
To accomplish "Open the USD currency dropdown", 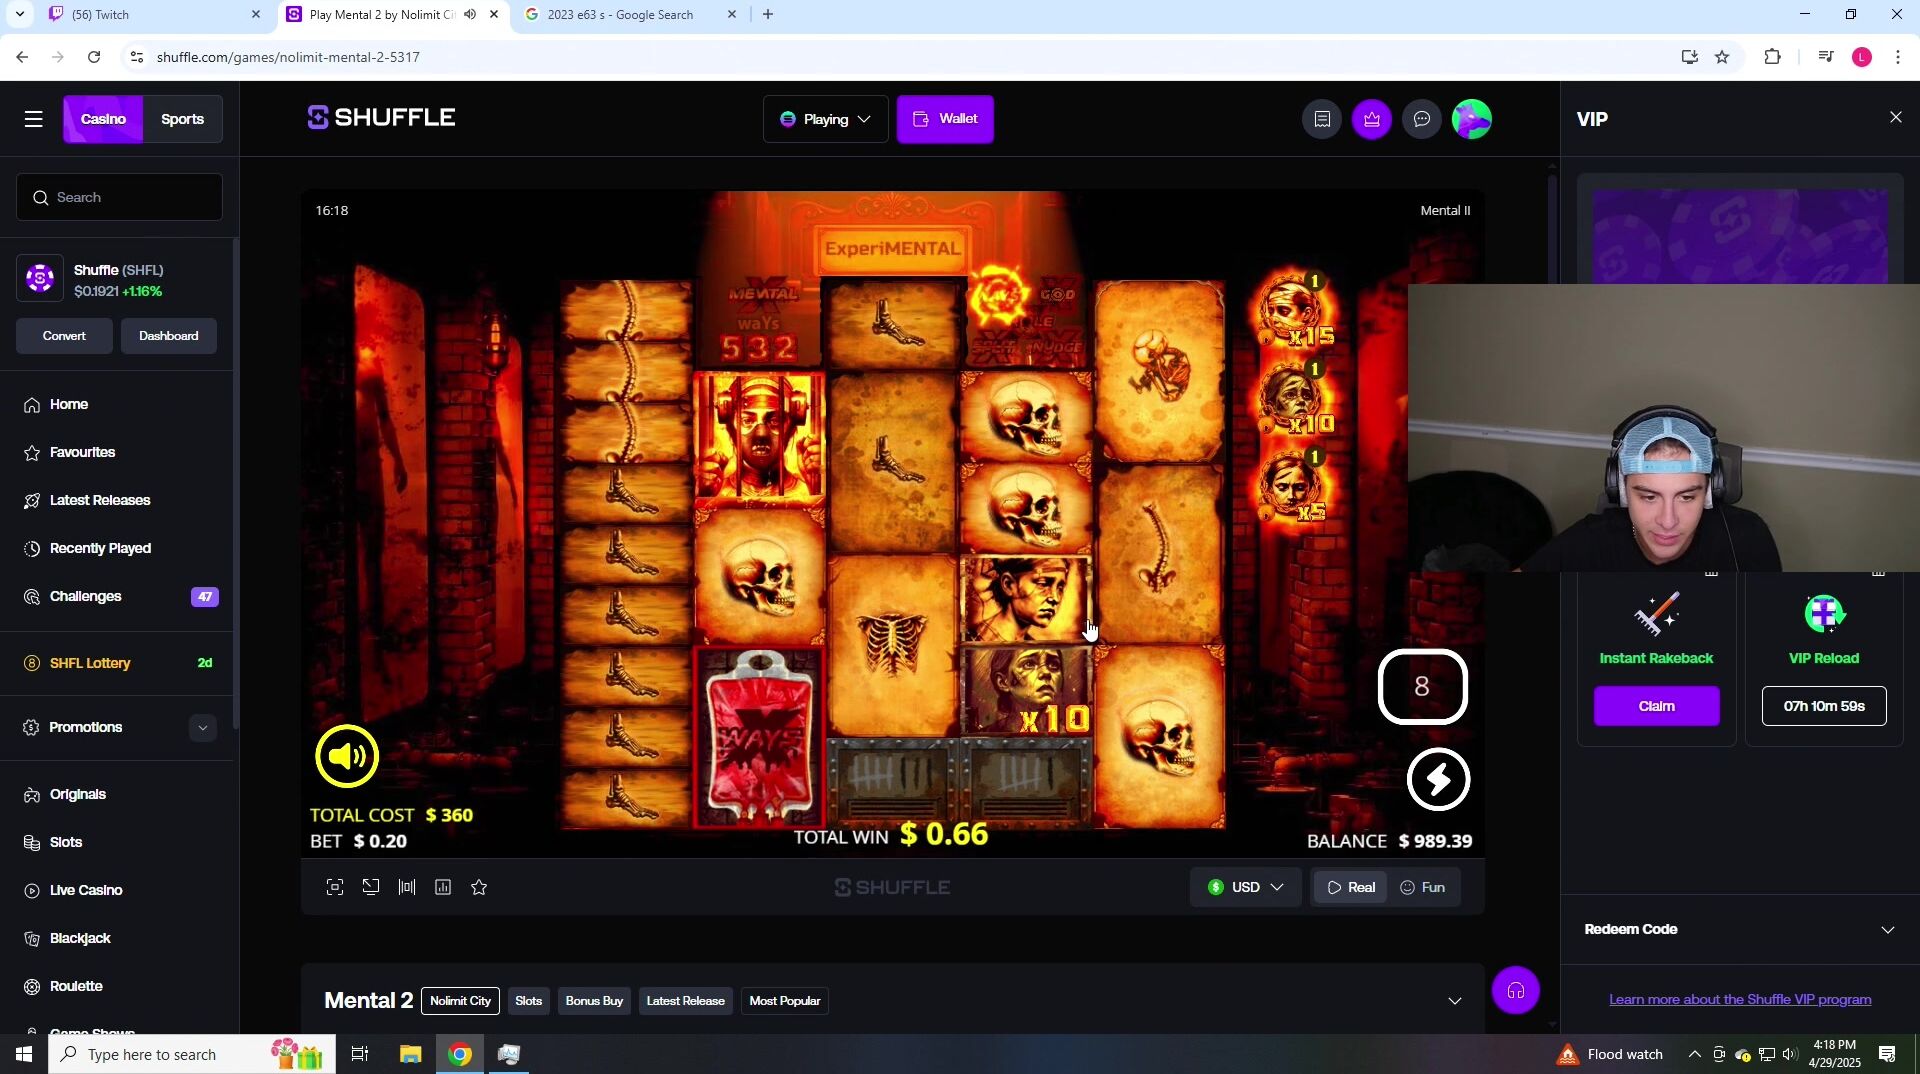I will (1245, 888).
